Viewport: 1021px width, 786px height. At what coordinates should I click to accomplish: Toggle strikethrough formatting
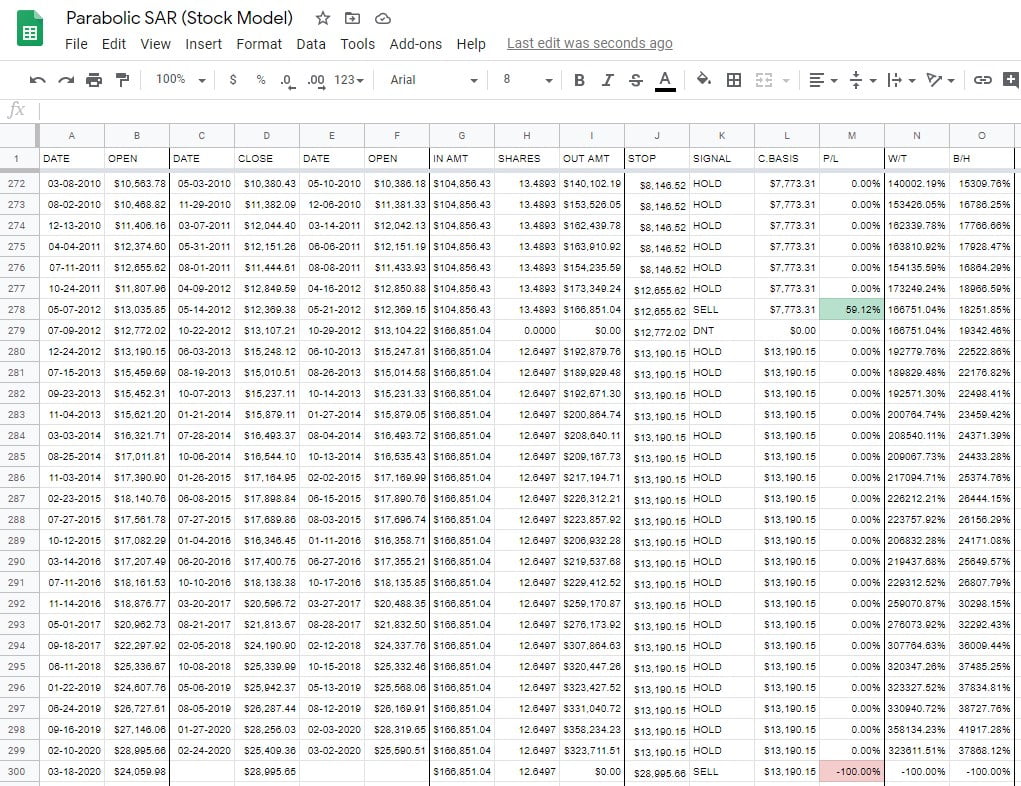(x=636, y=80)
